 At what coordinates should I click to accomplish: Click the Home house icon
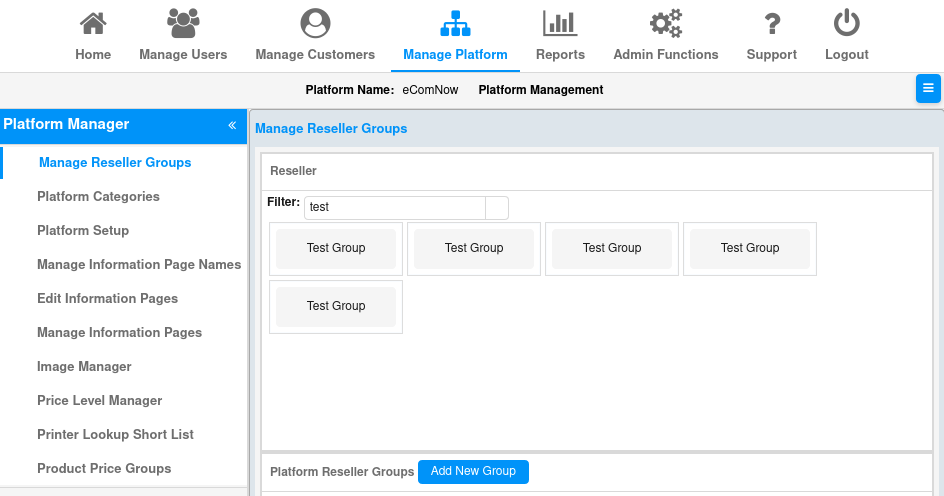tap(93, 23)
